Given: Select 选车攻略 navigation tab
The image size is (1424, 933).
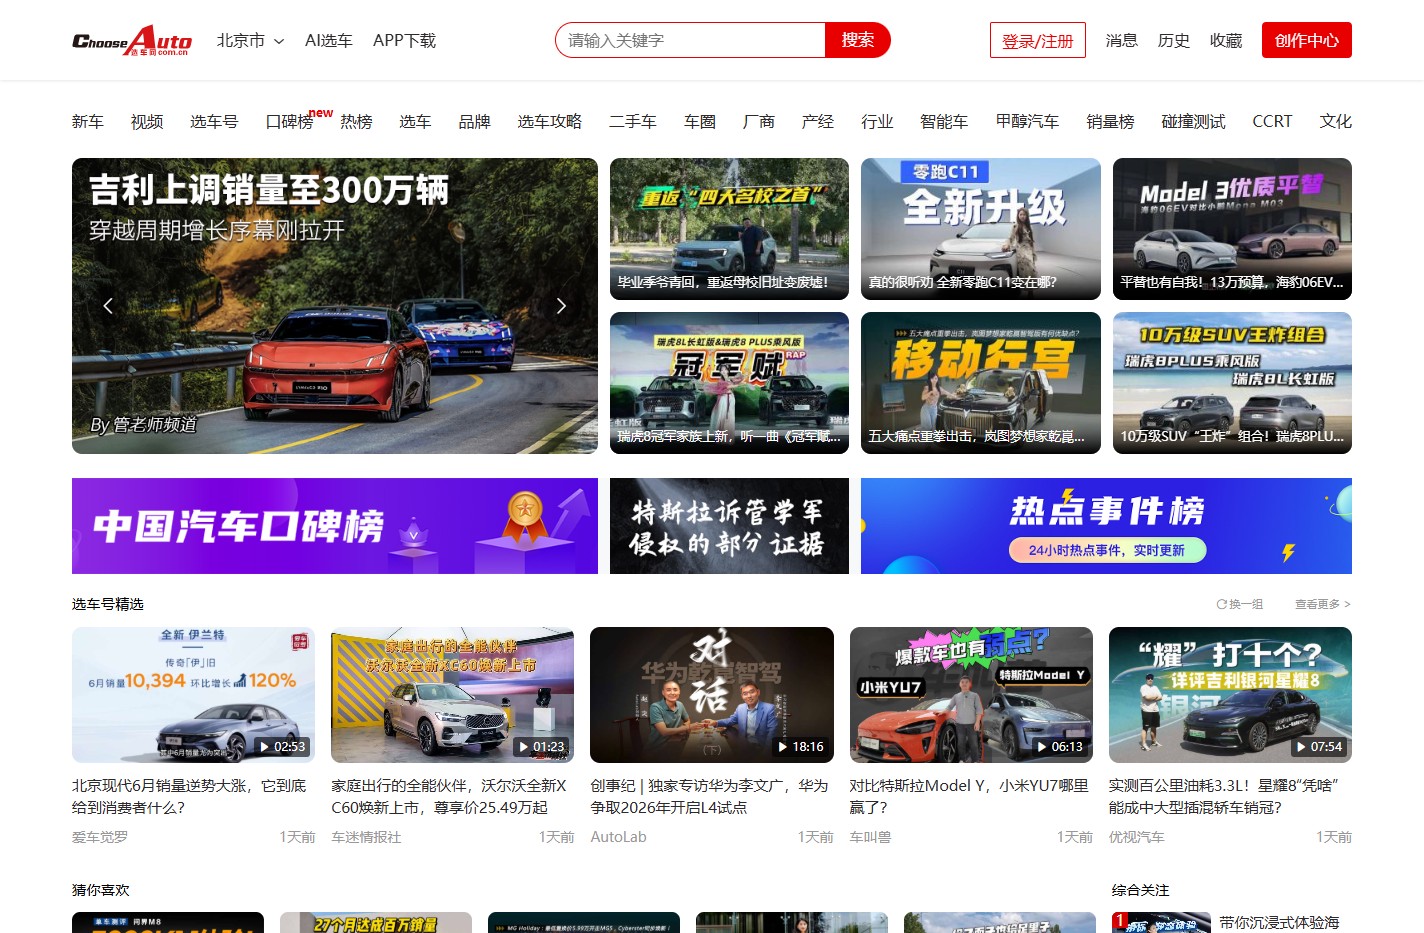Looking at the screenshot, I should (x=549, y=122).
